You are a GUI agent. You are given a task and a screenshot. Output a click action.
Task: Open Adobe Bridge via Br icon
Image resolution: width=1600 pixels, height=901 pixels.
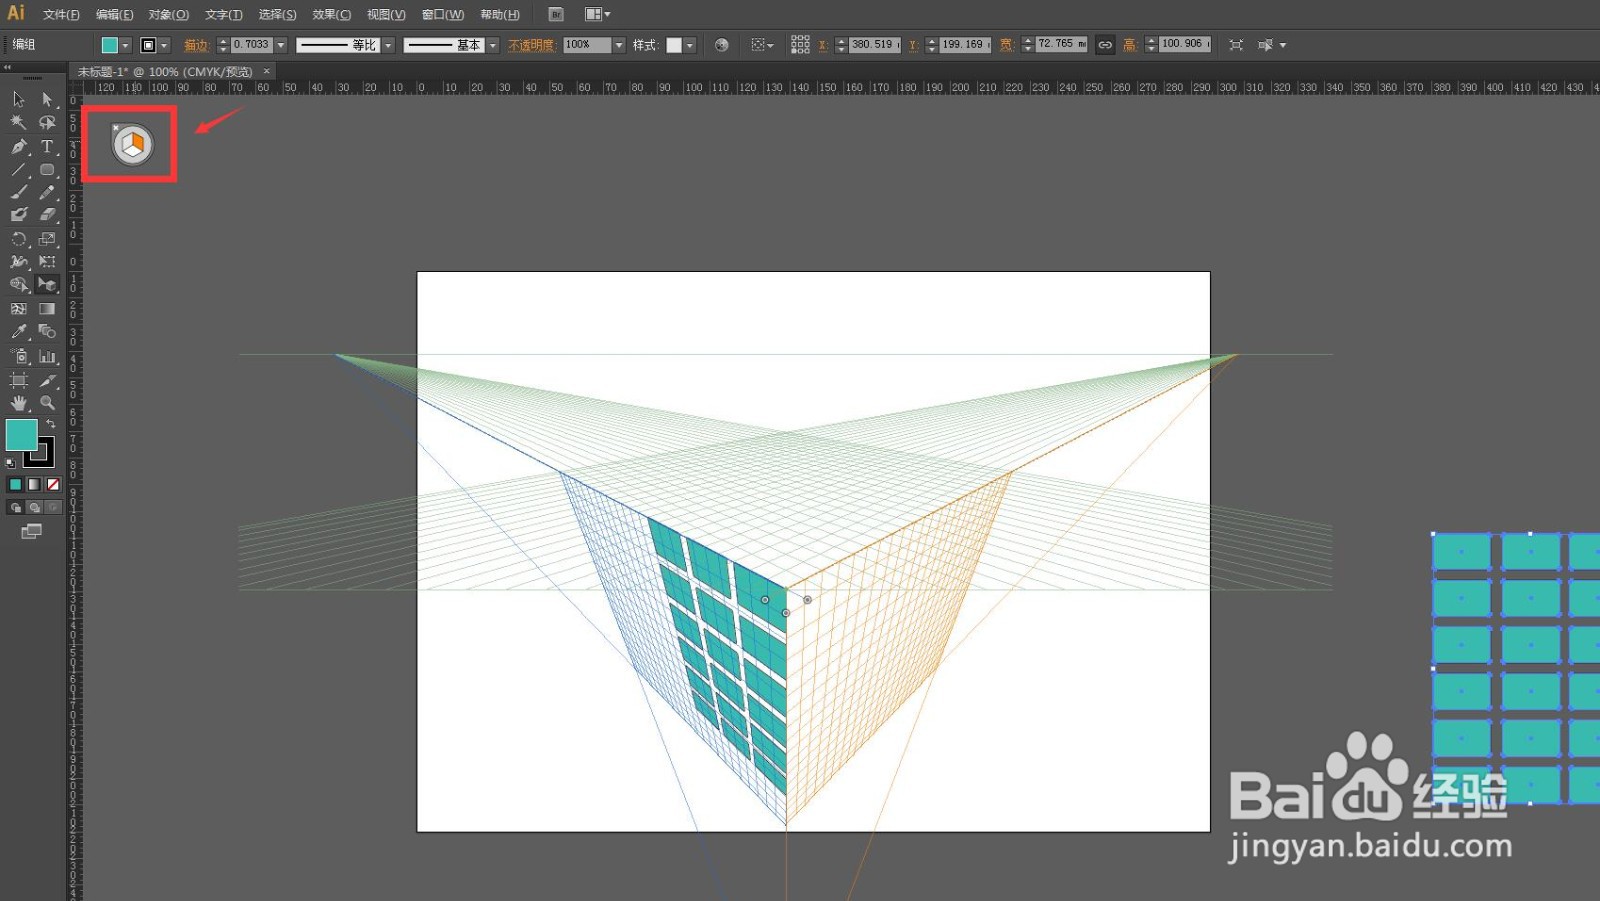point(557,14)
